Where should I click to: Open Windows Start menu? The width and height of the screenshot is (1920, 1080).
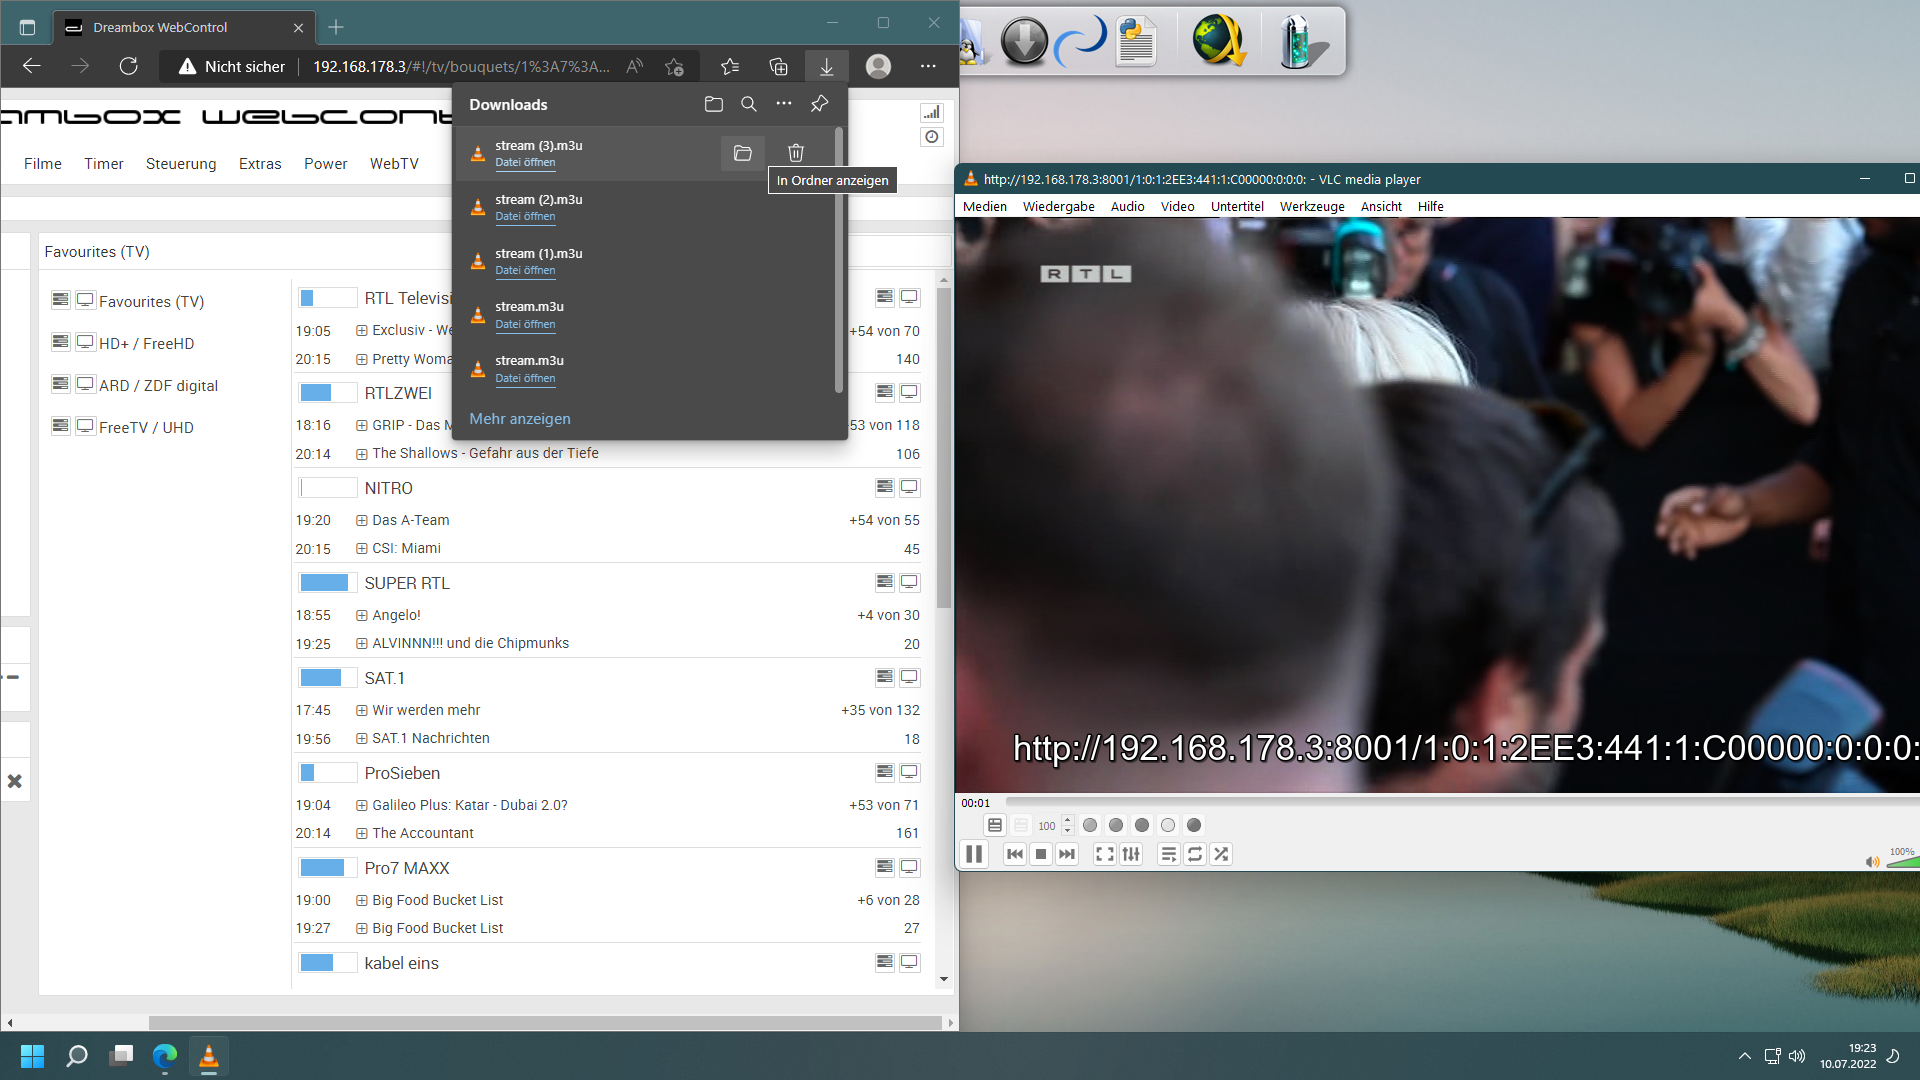[32, 1056]
